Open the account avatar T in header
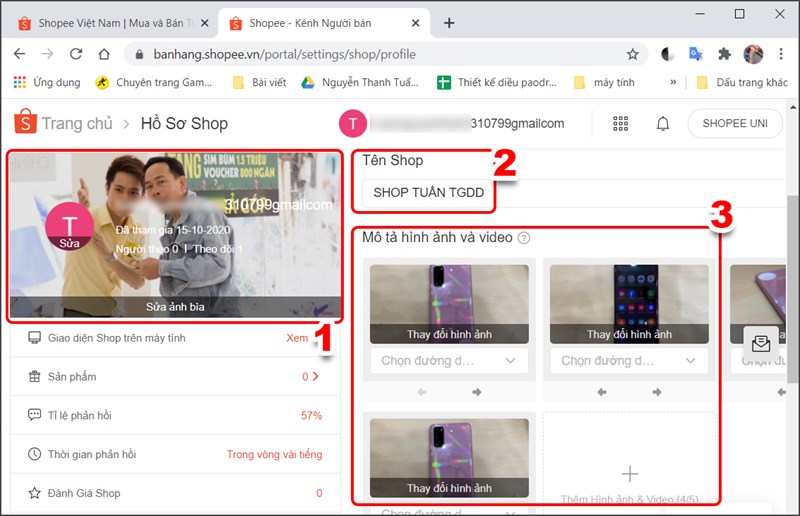The width and height of the screenshot is (800, 516). (x=353, y=124)
